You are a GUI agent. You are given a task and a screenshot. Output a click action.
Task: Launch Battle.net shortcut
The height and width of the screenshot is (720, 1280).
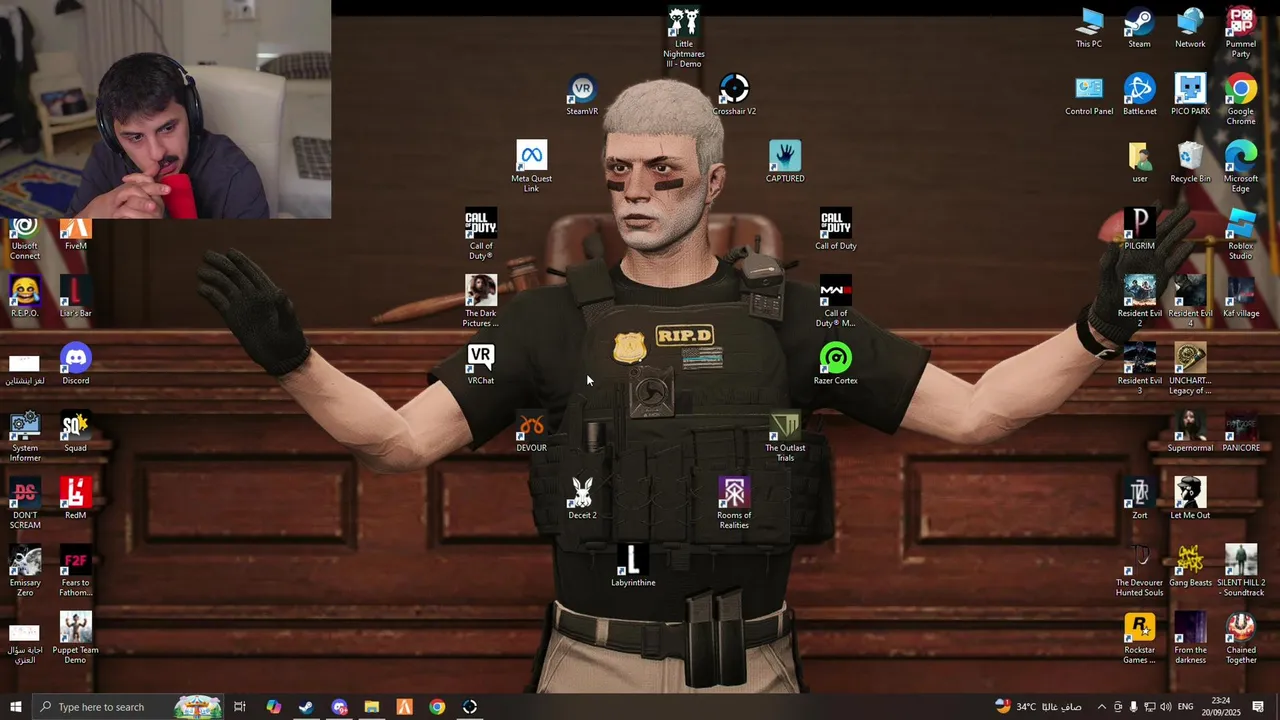click(1139, 95)
